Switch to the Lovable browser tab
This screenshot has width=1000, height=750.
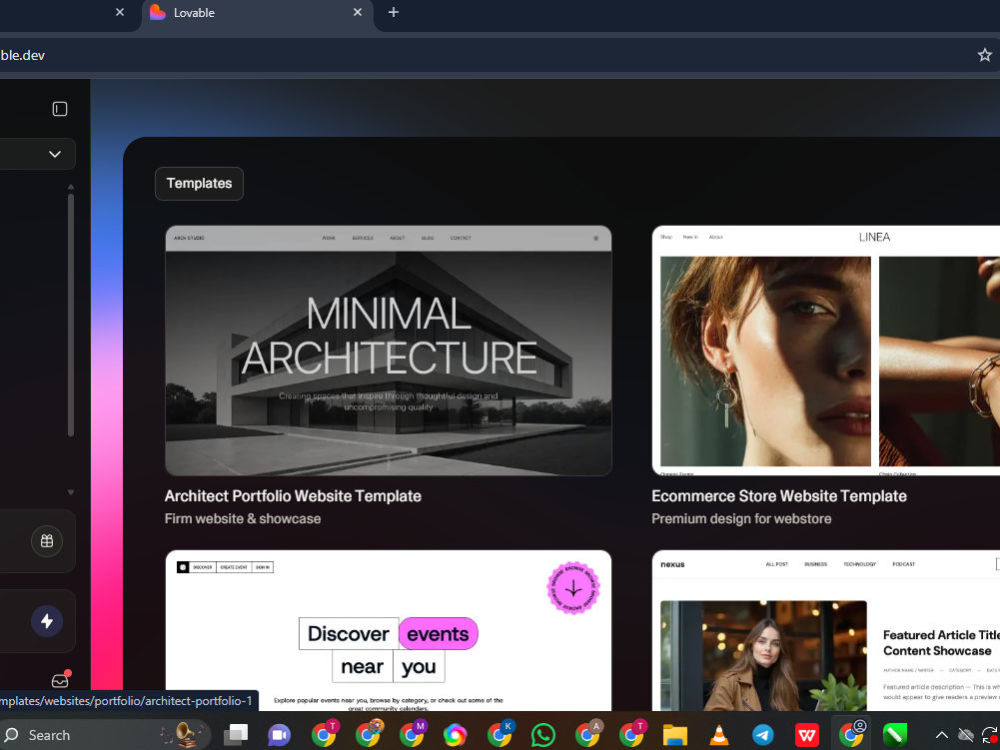click(x=256, y=13)
